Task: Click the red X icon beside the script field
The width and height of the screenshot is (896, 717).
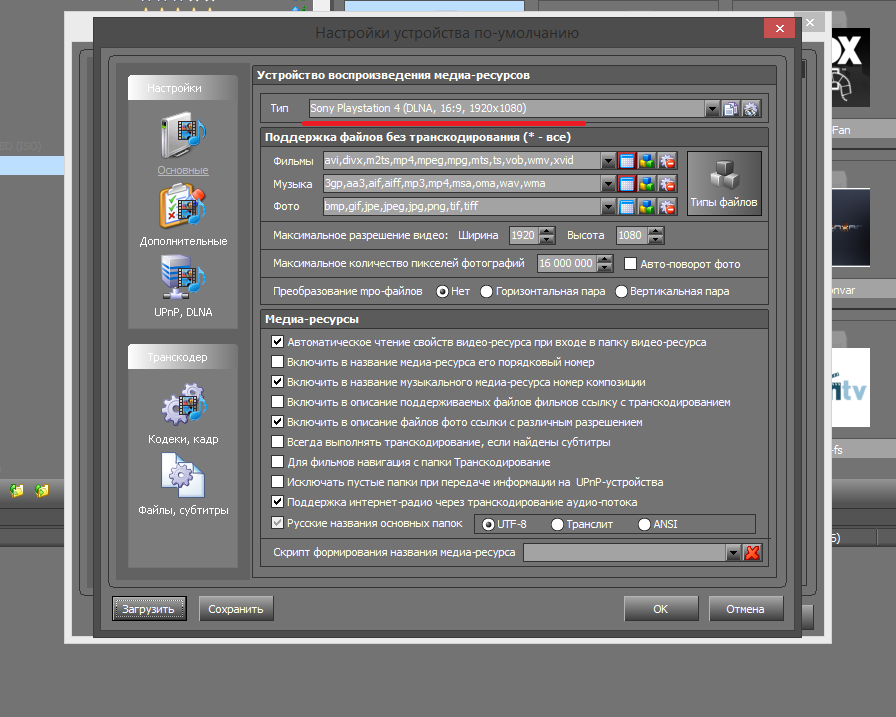Action: coord(753,553)
